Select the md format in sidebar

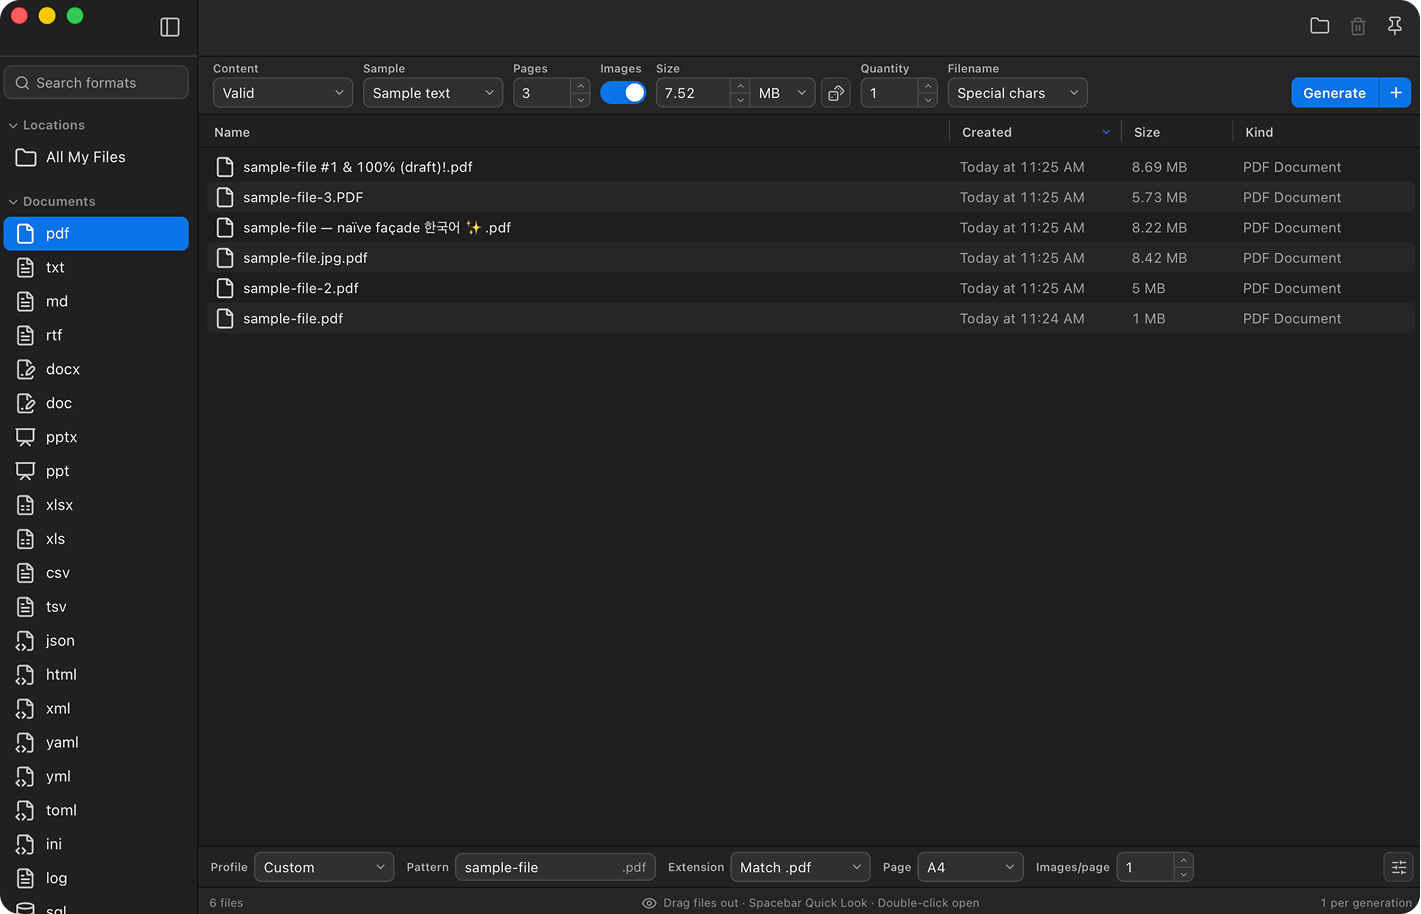pyautogui.click(x=96, y=301)
